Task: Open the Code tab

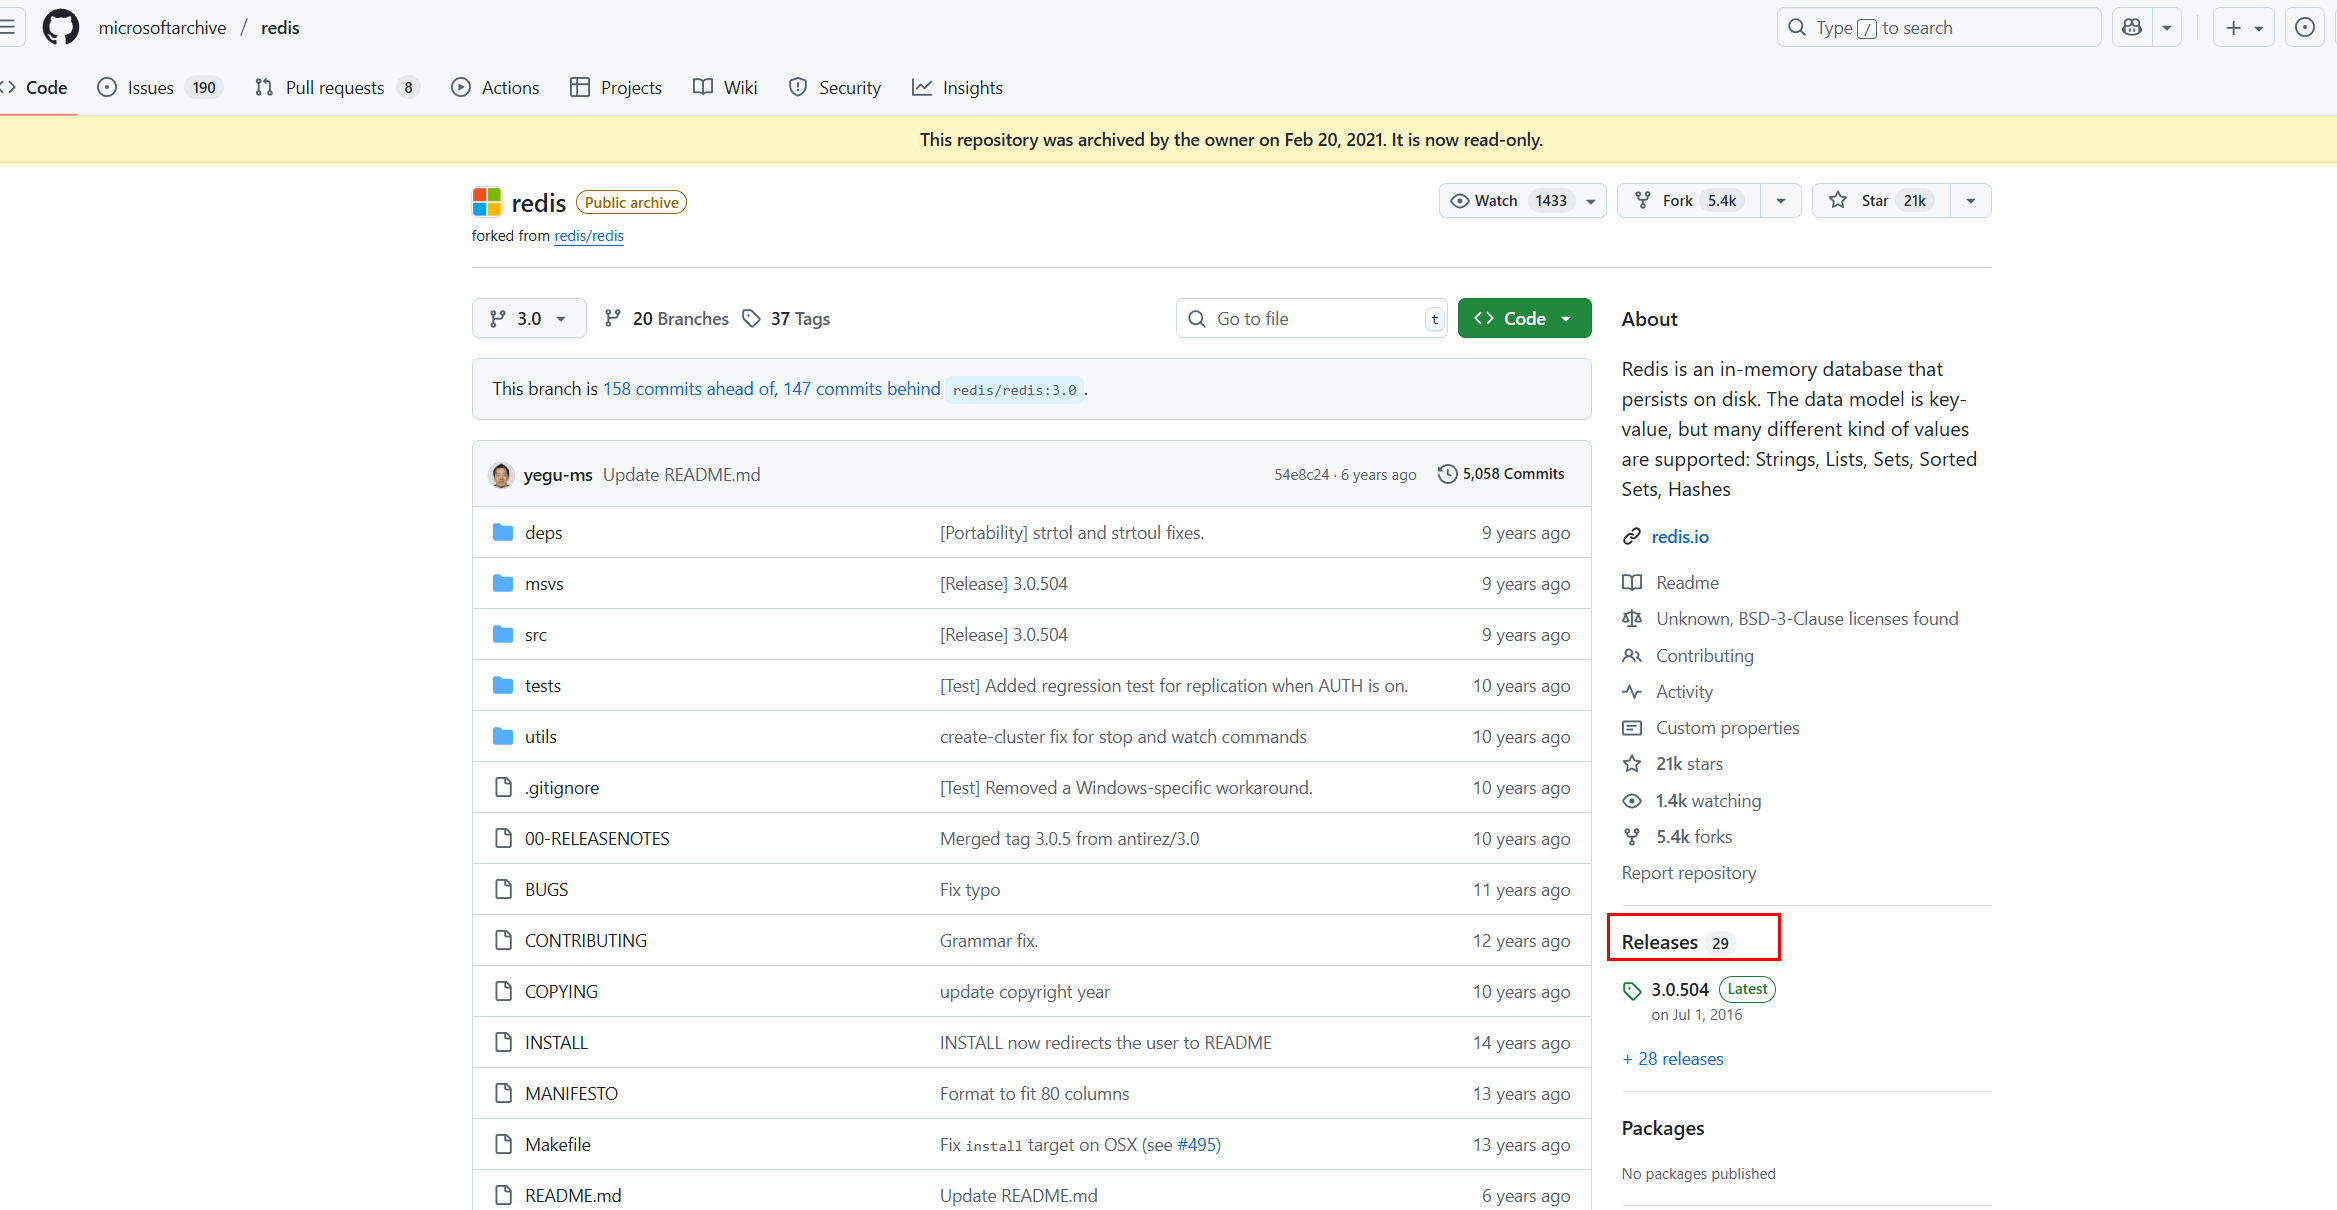Action: [36, 87]
